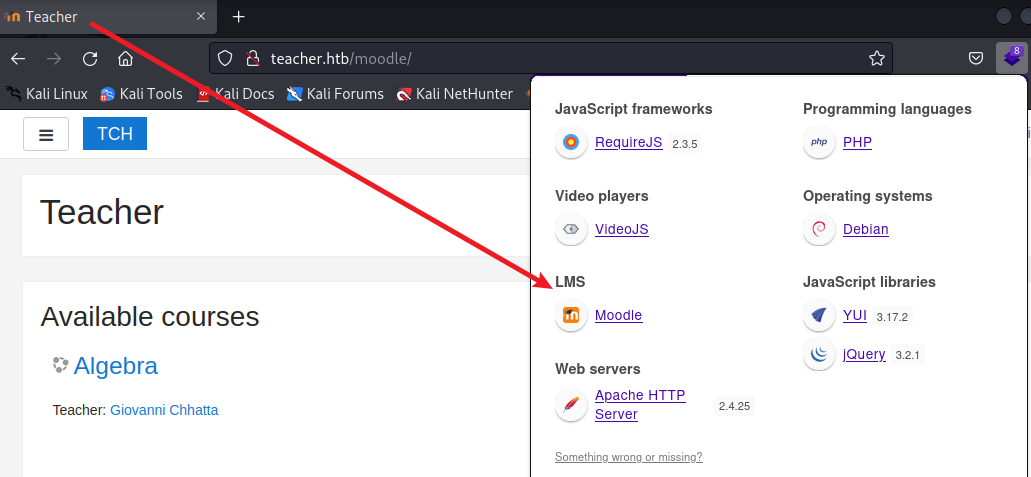Click the jQuery link
1031x477 pixels.
[864, 355]
